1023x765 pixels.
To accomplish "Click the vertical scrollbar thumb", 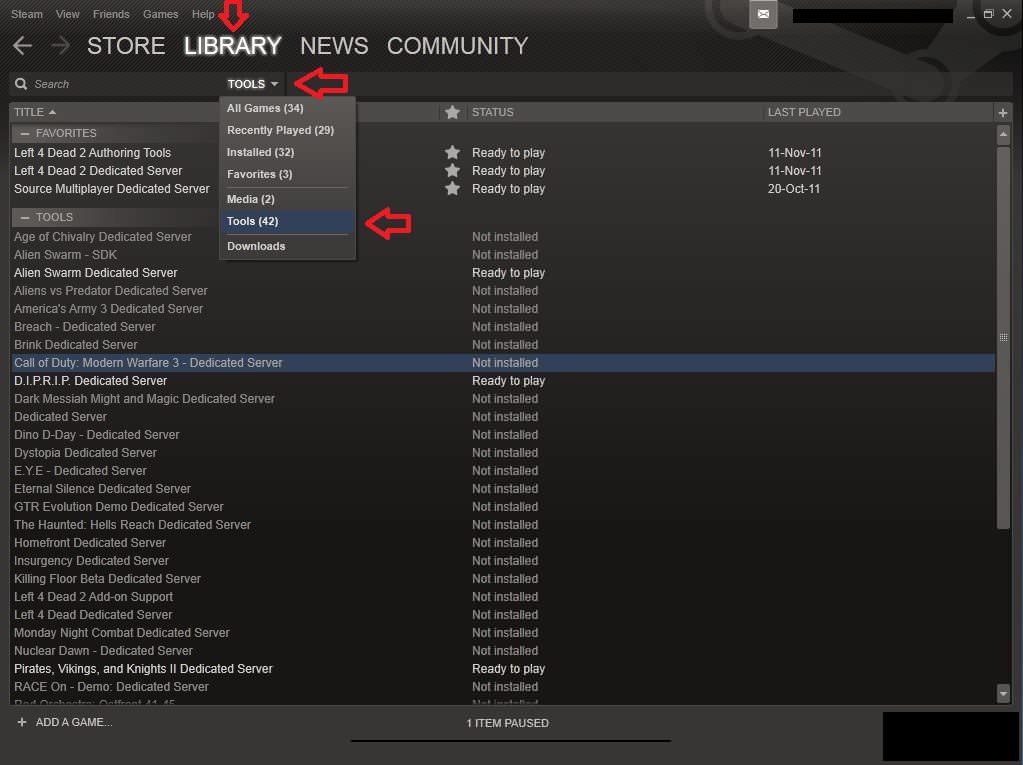I will coord(1003,338).
